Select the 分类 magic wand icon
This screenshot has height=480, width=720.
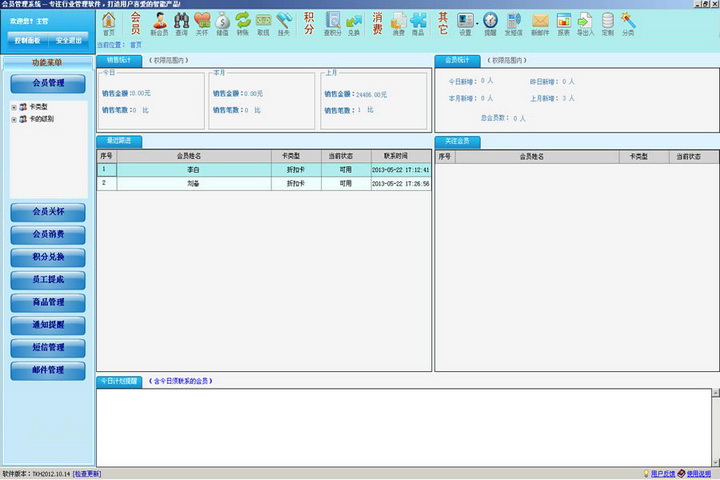point(628,24)
